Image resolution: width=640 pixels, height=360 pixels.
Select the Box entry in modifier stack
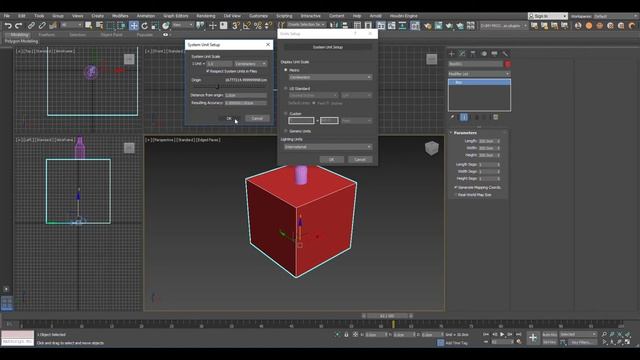point(479,82)
